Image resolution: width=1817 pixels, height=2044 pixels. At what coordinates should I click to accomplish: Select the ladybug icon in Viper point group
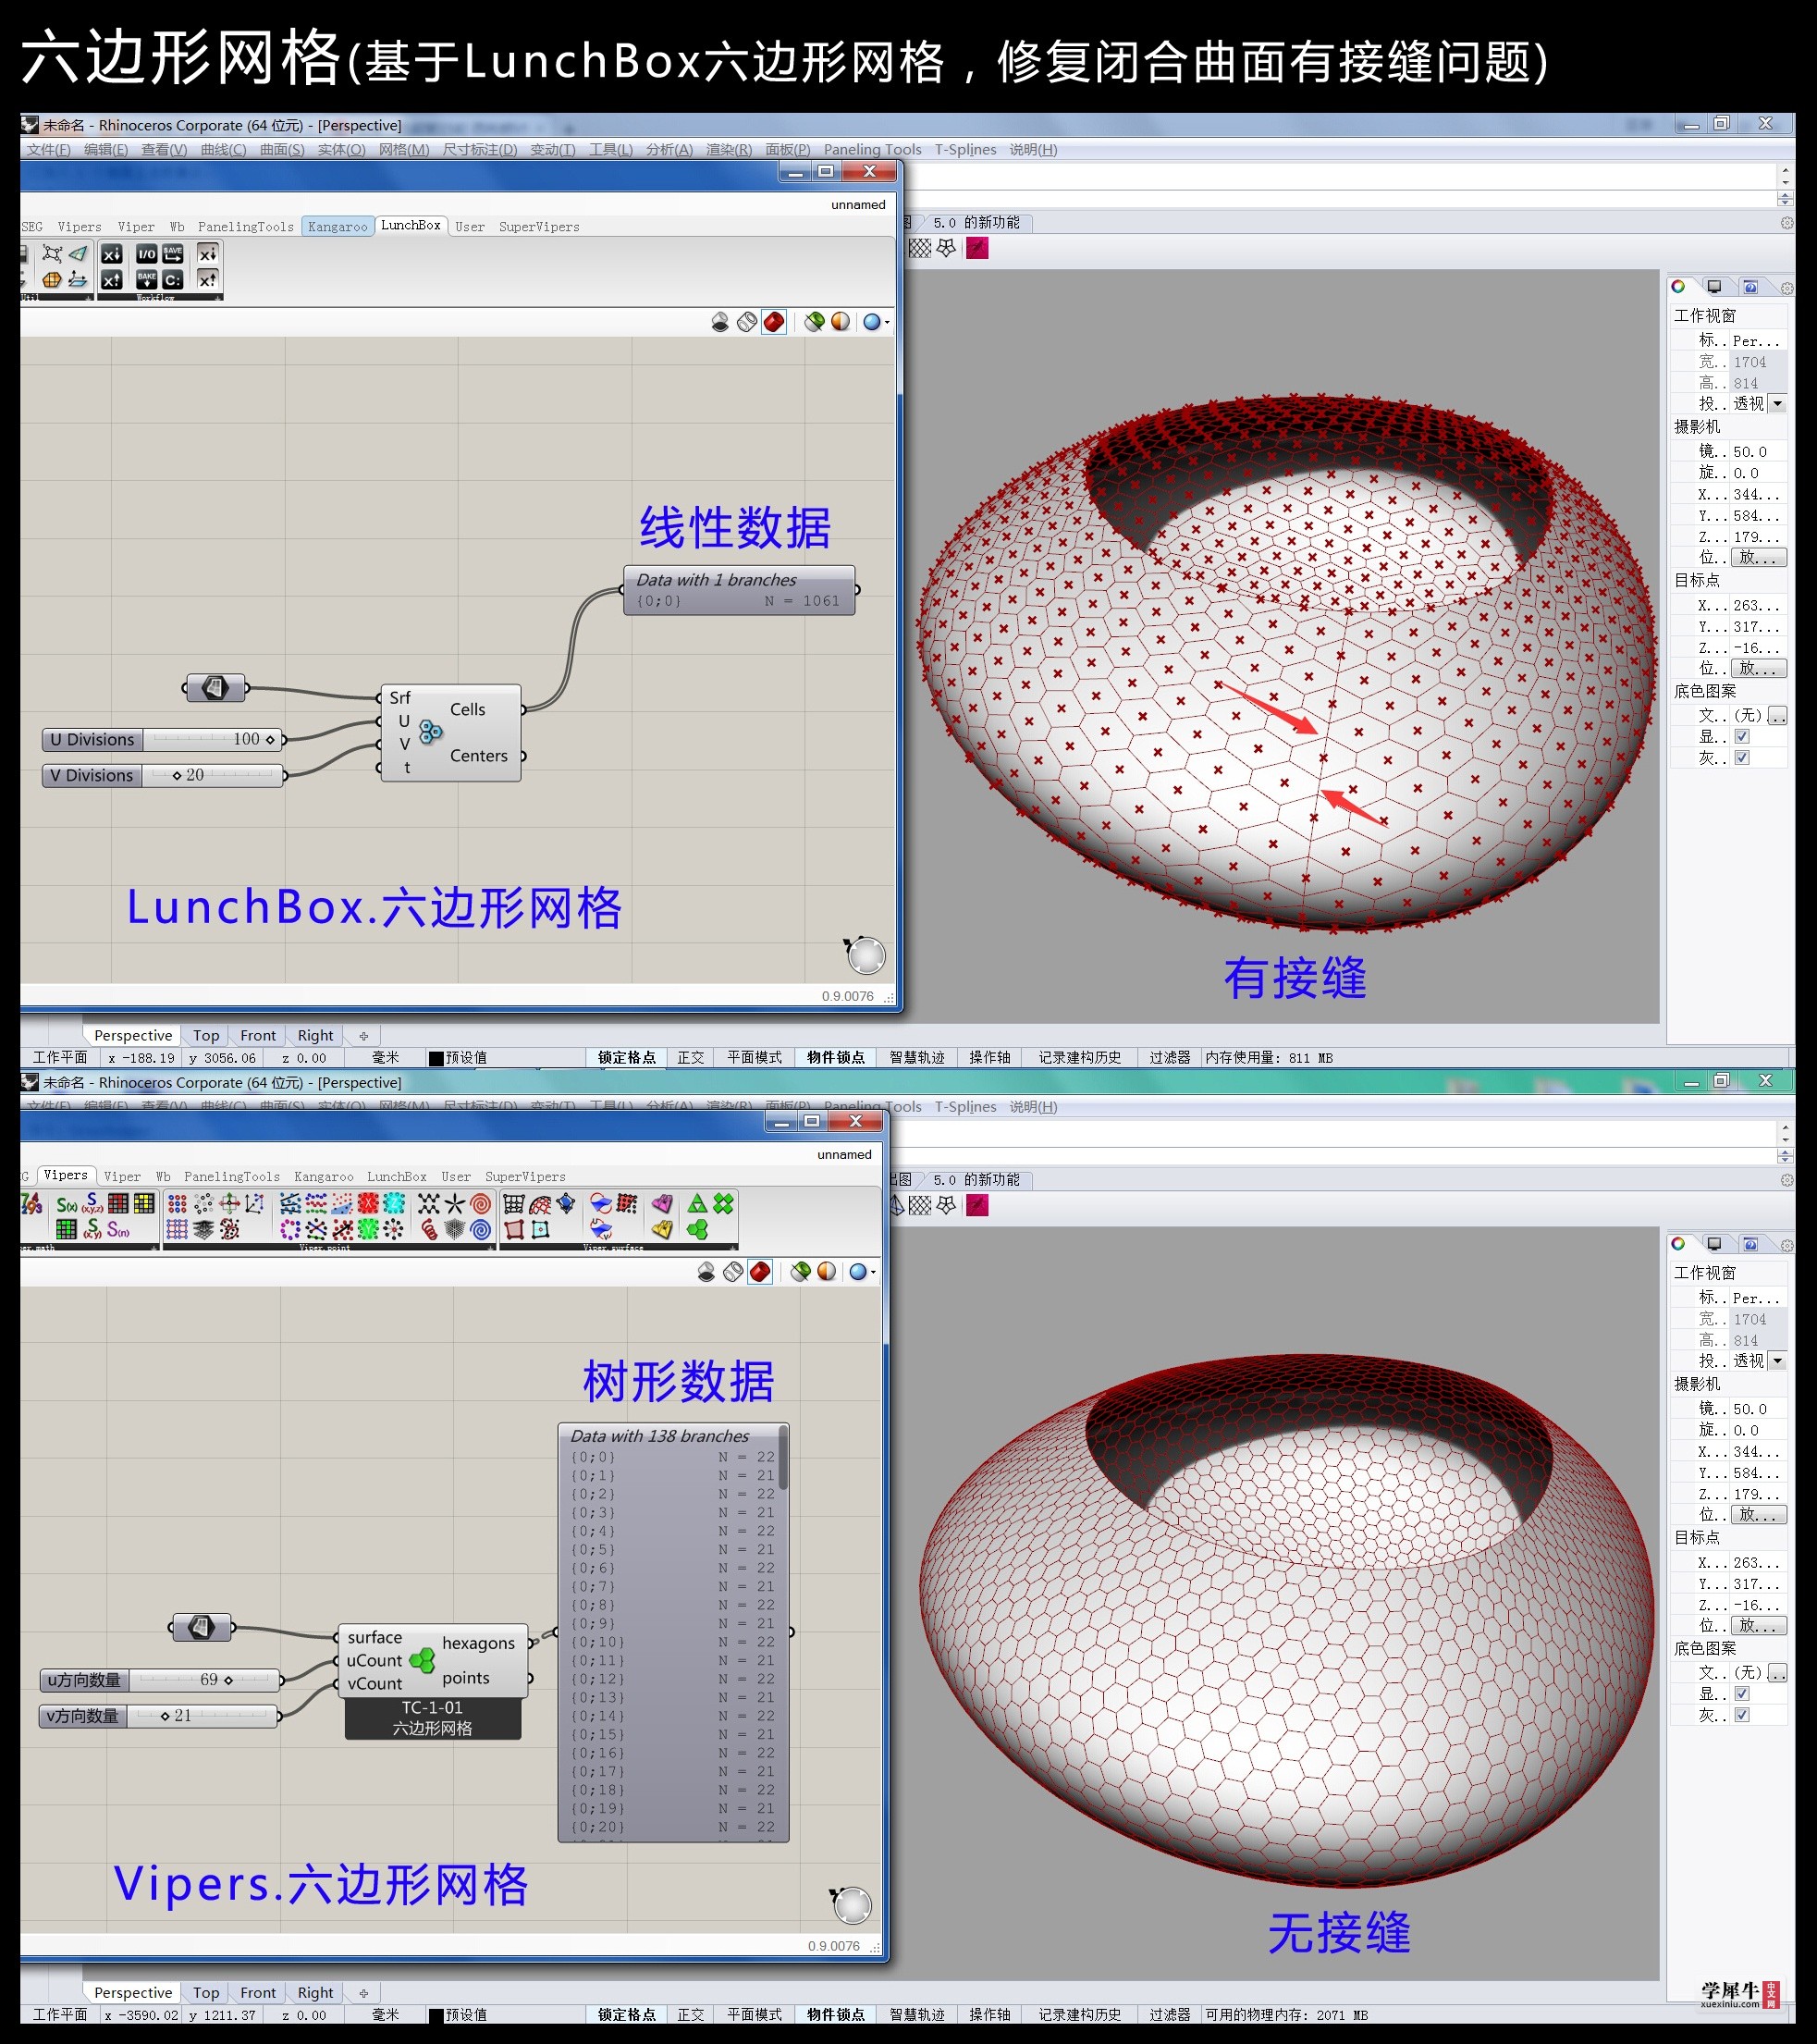(229, 1230)
